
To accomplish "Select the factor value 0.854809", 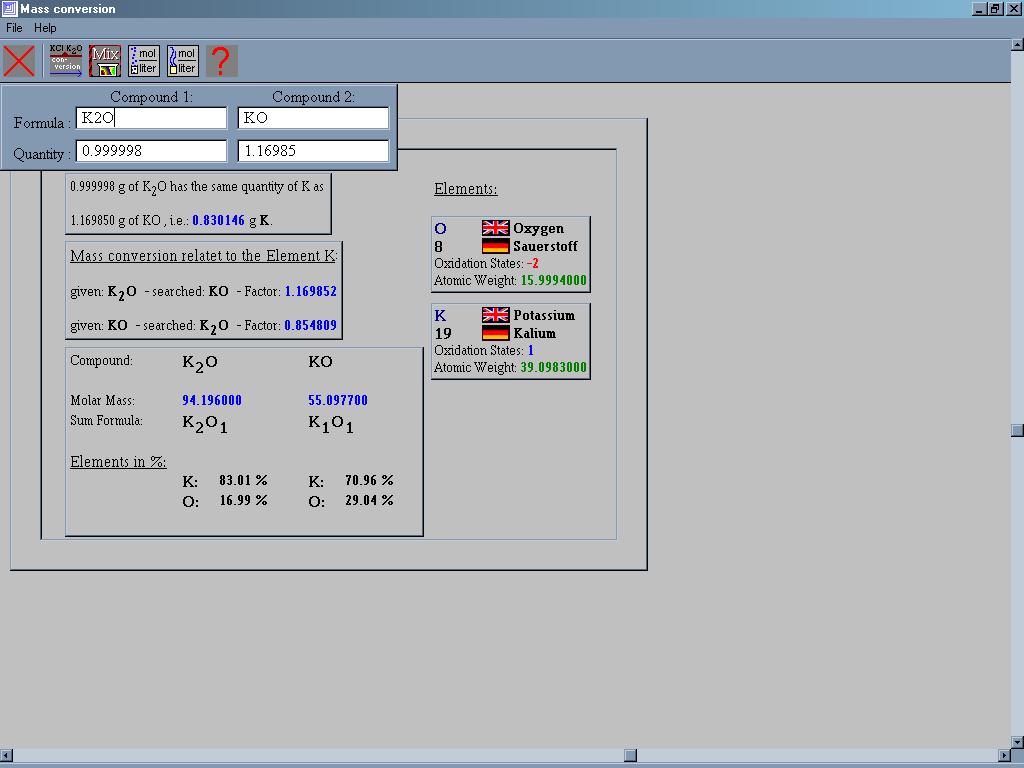I will point(311,325).
